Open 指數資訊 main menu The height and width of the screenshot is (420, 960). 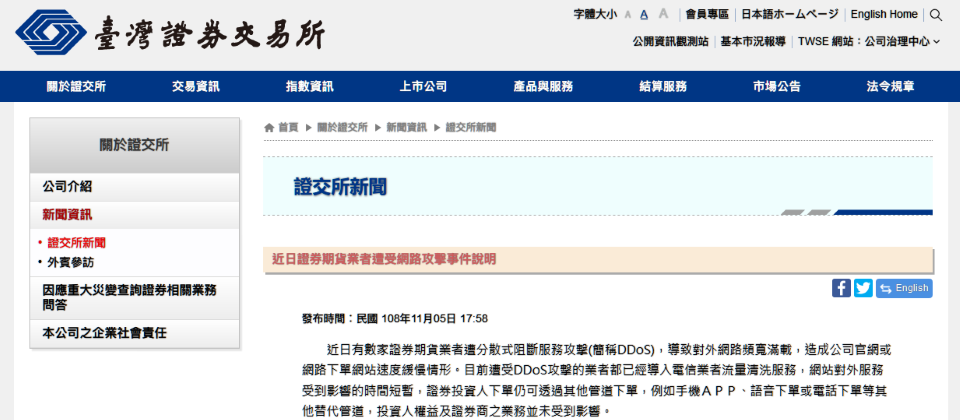(x=310, y=86)
